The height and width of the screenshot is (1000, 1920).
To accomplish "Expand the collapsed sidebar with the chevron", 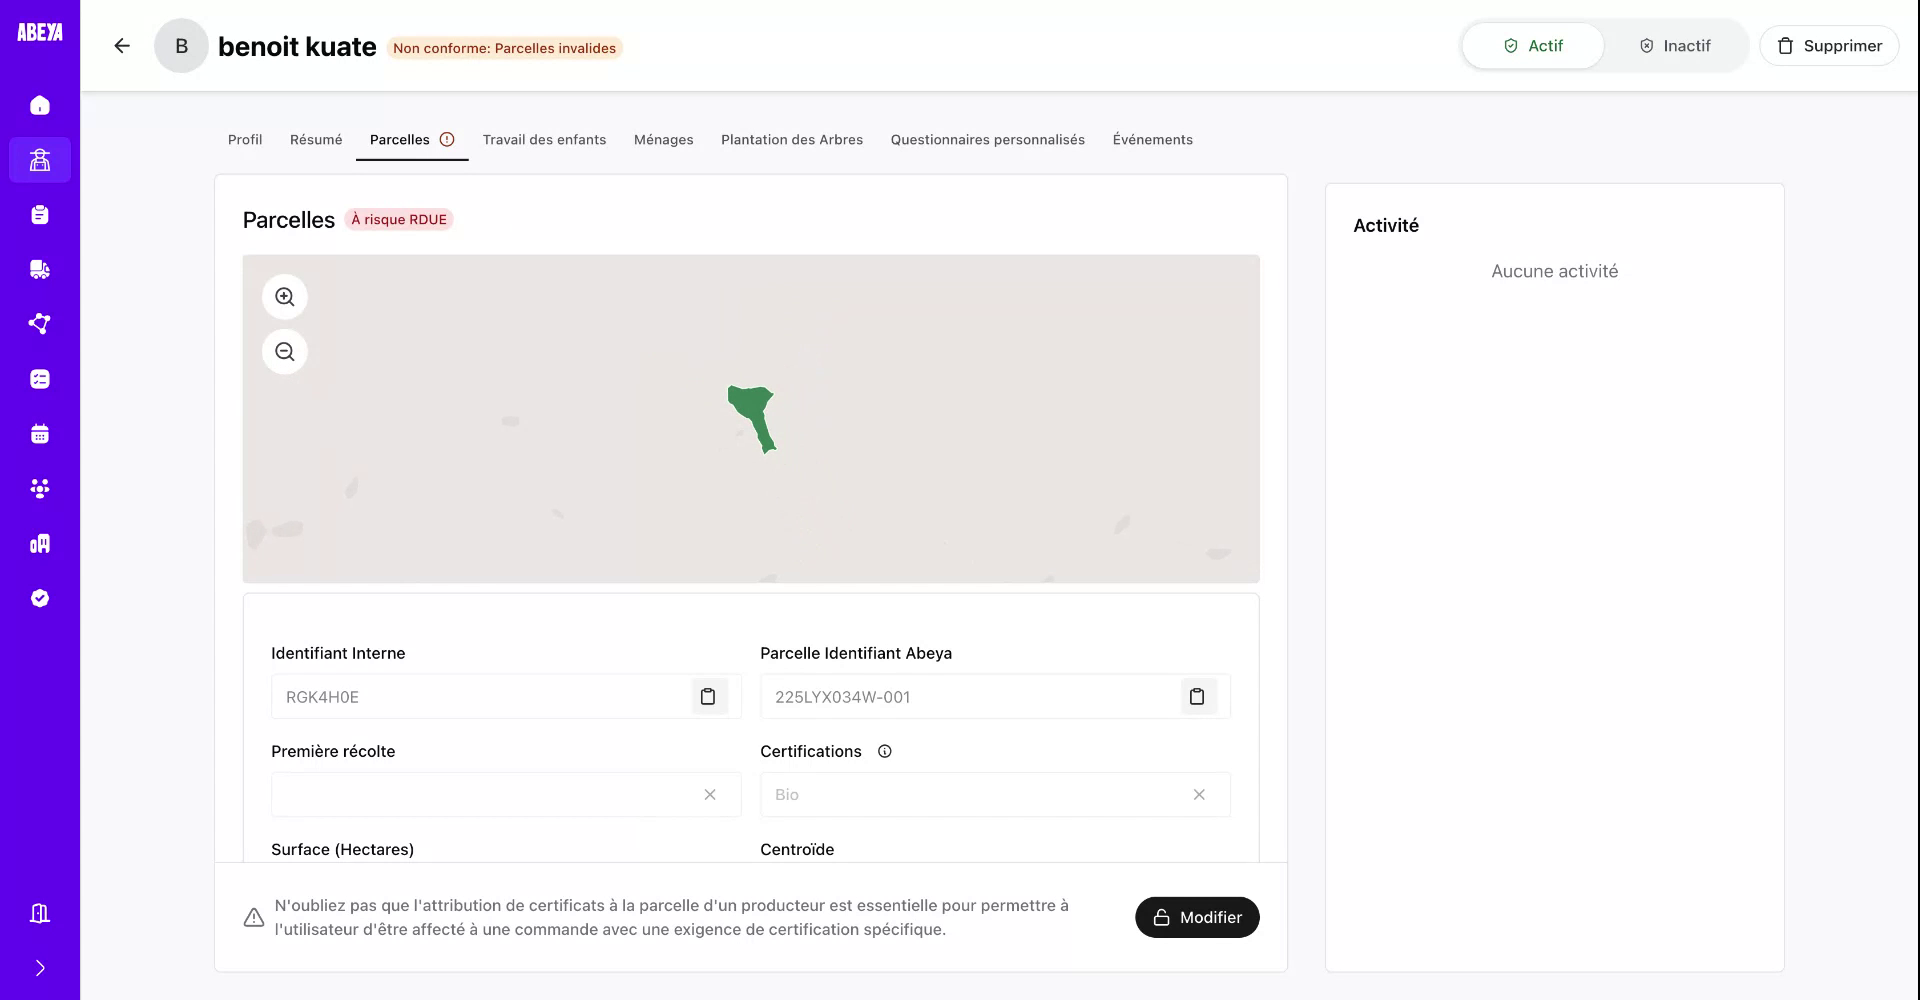I will pos(40,967).
